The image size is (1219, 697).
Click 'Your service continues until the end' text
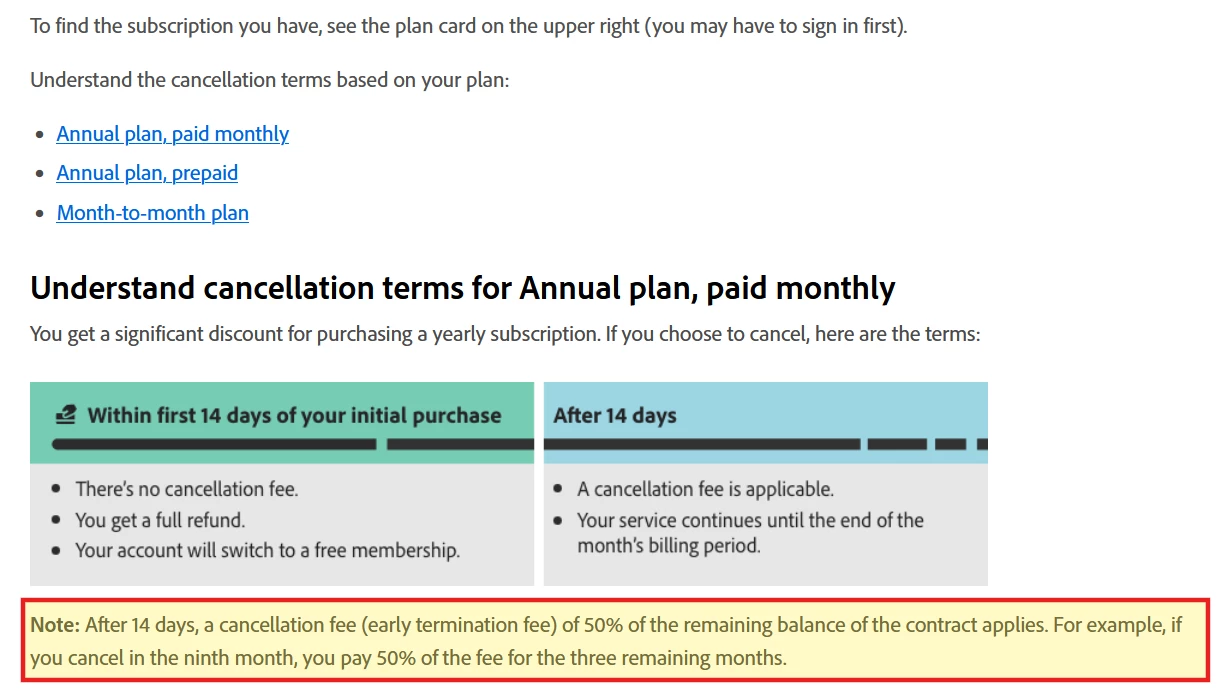[750, 520]
